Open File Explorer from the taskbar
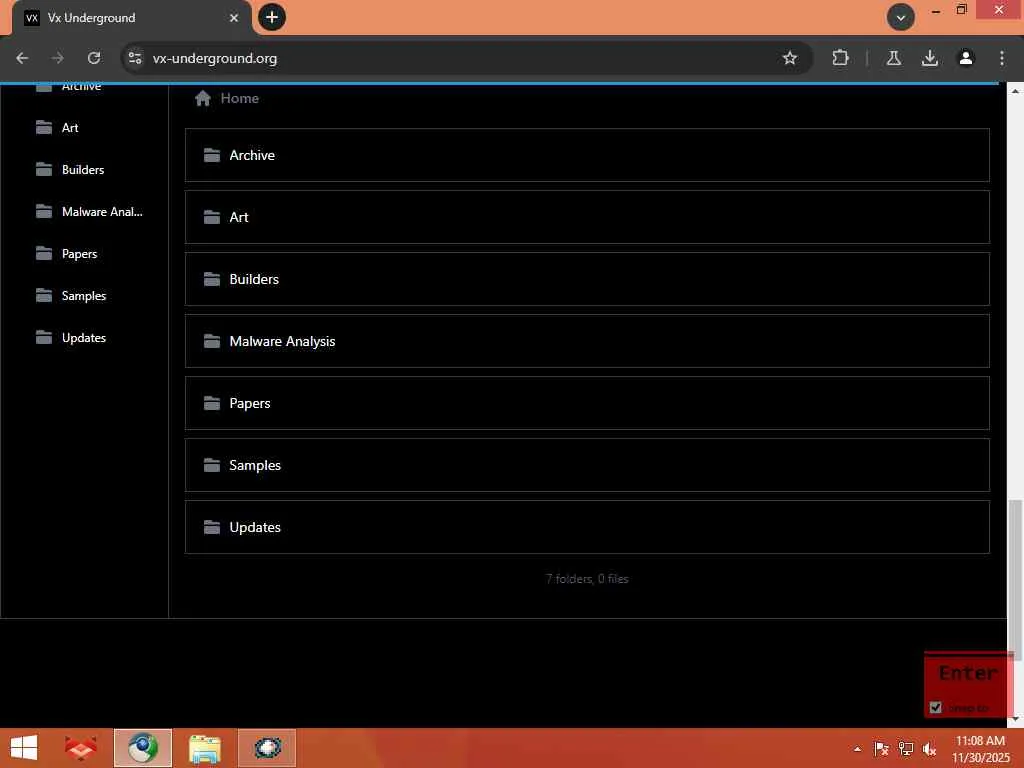 [204, 748]
